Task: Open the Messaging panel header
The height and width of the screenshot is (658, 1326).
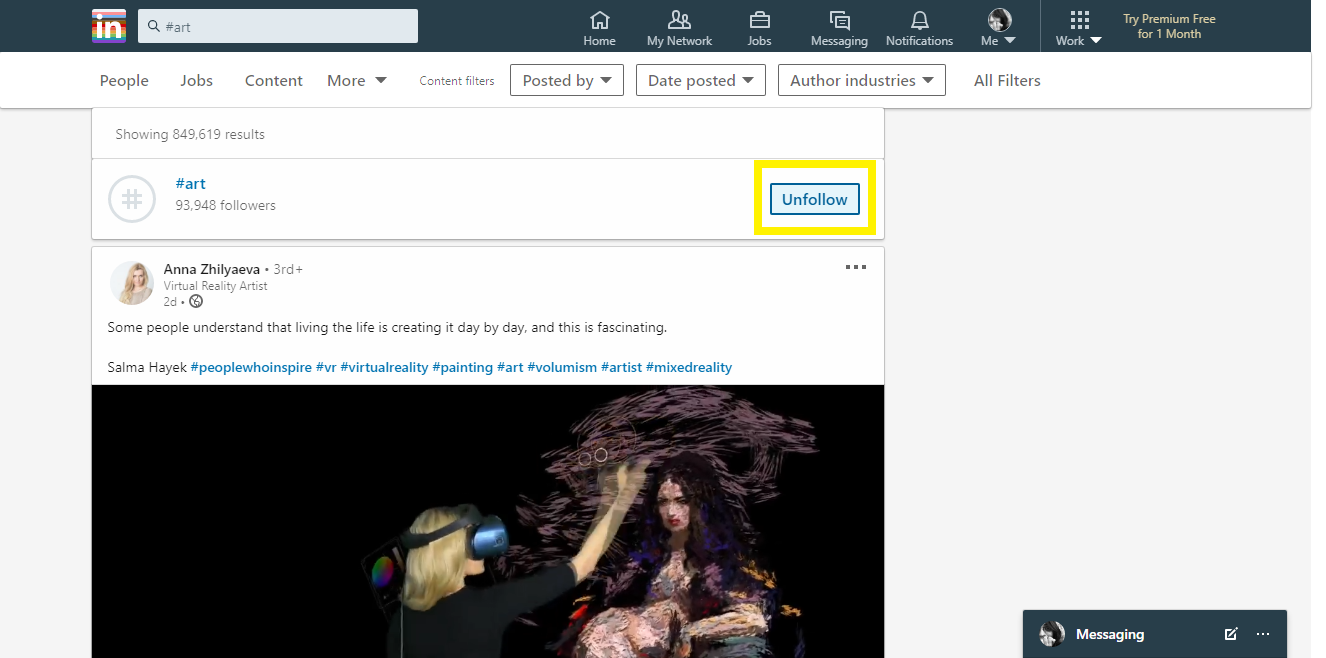Action: click(x=1155, y=634)
